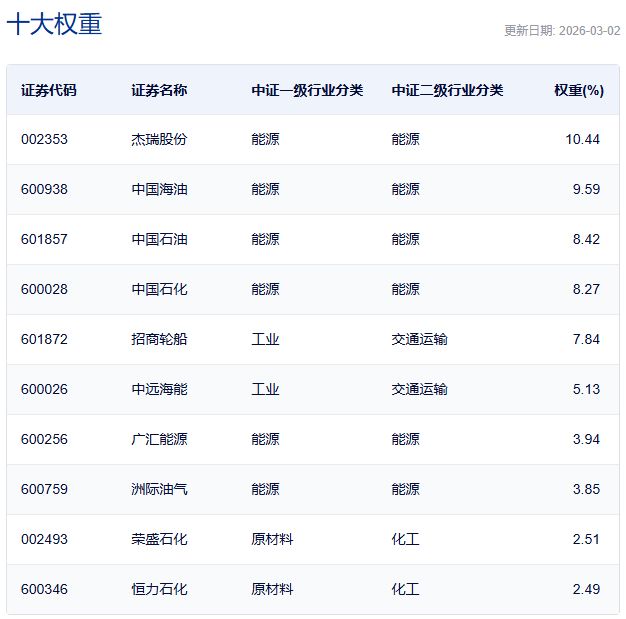
Task: Select stock code 600256
Action: pyautogui.click(x=44, y=440)
